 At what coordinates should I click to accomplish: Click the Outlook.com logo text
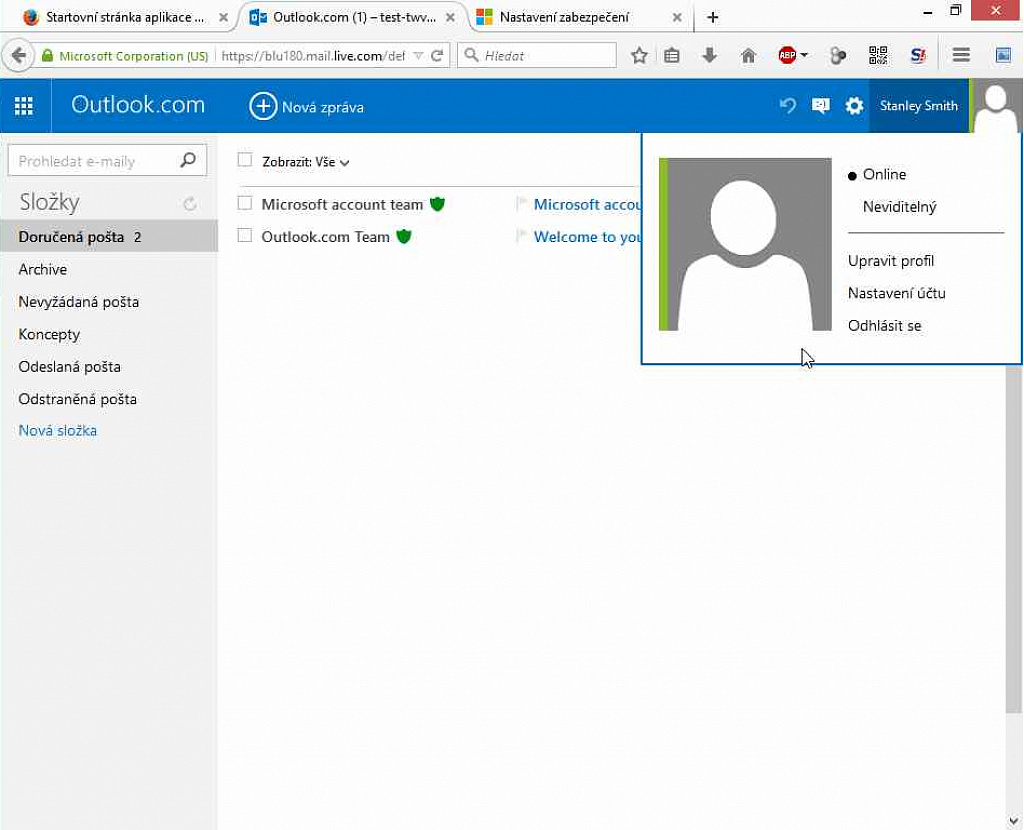(x=138, y=104)
